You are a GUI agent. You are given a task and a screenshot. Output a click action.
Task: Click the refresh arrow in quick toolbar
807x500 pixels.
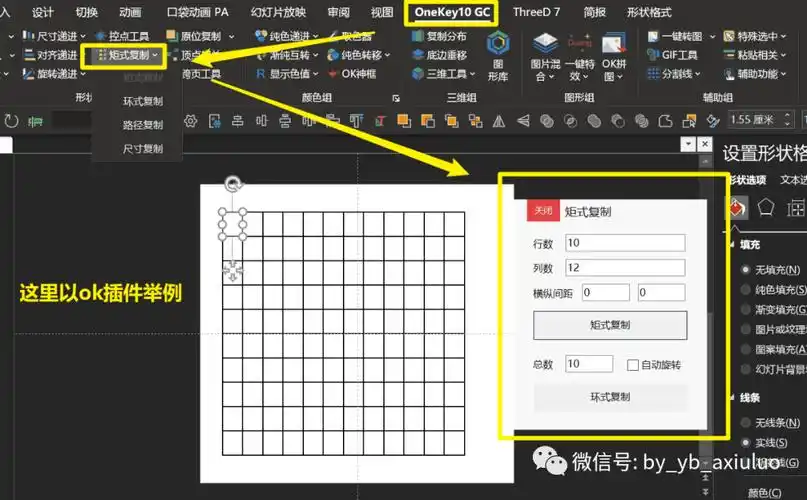click(11, 122)
